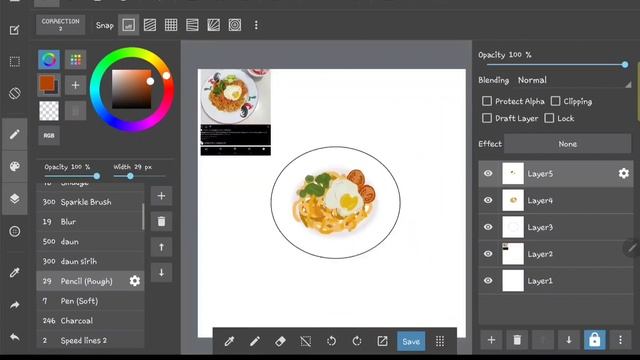Open dotted grid menu in bottom toolbar

pyautogui.click(x=440, y=341)
